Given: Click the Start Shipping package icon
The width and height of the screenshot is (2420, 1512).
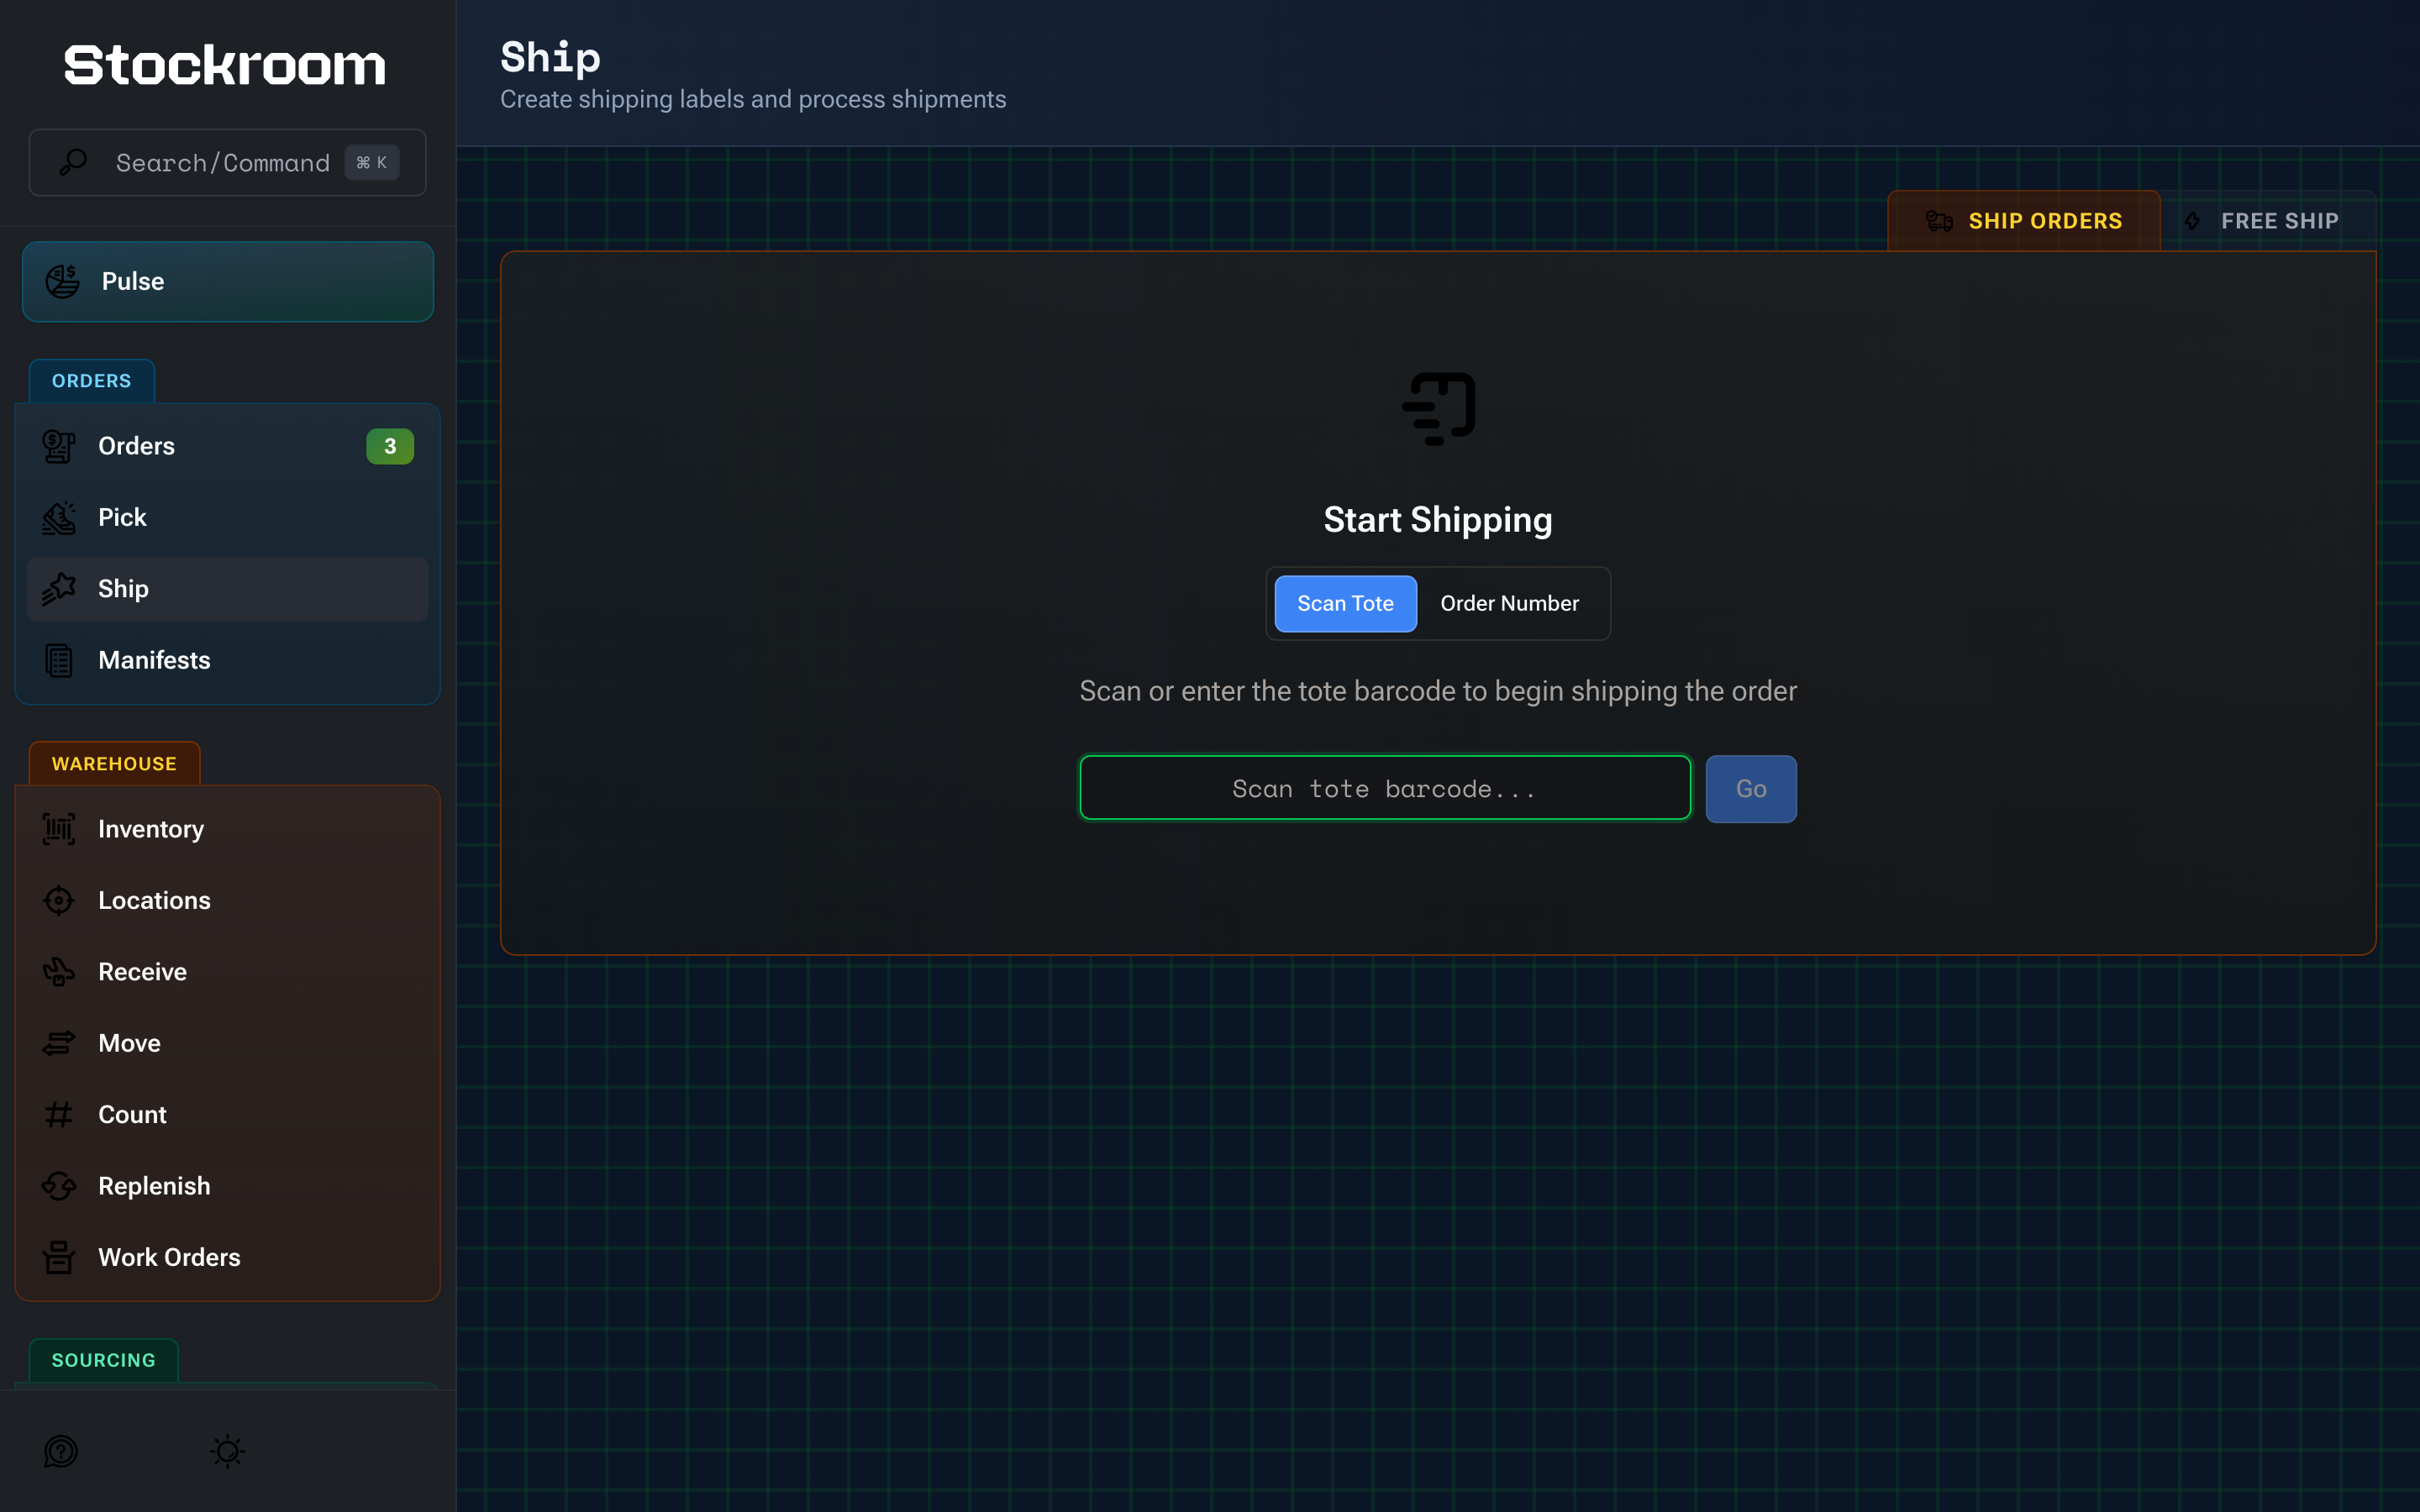Looking at the screenshot, I should (1438, 409).
